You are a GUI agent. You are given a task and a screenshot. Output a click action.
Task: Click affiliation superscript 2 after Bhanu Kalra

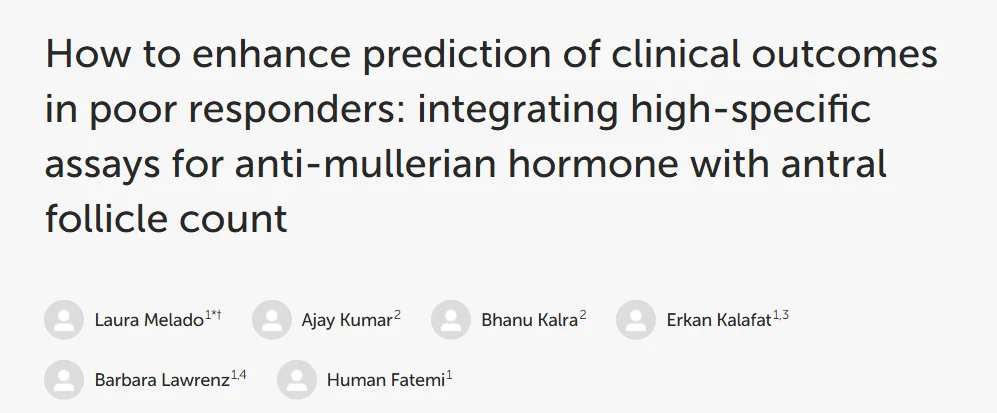(x=583, y=315)
